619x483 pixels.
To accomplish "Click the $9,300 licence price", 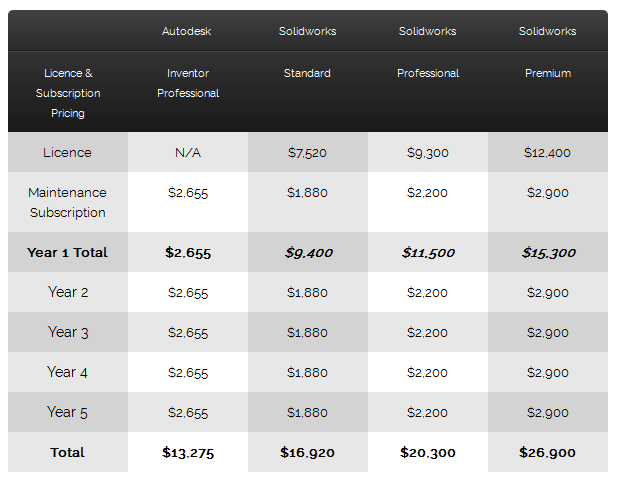I will (428, 153).
